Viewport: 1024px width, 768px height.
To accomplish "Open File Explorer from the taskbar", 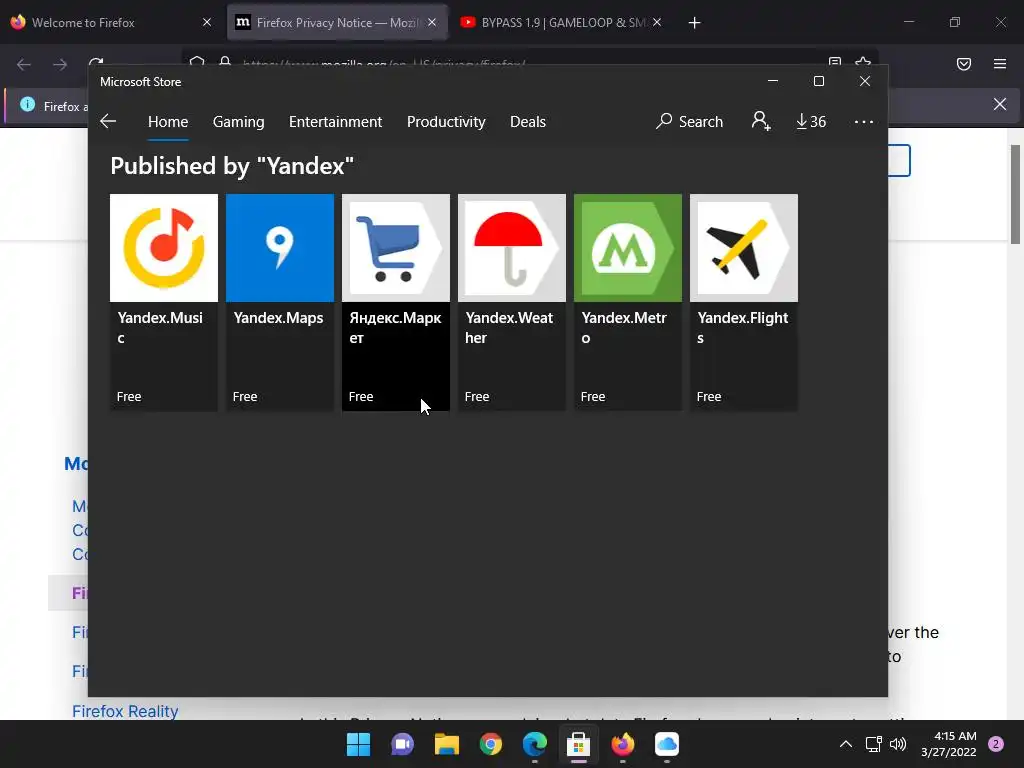I will click(447, 744).
